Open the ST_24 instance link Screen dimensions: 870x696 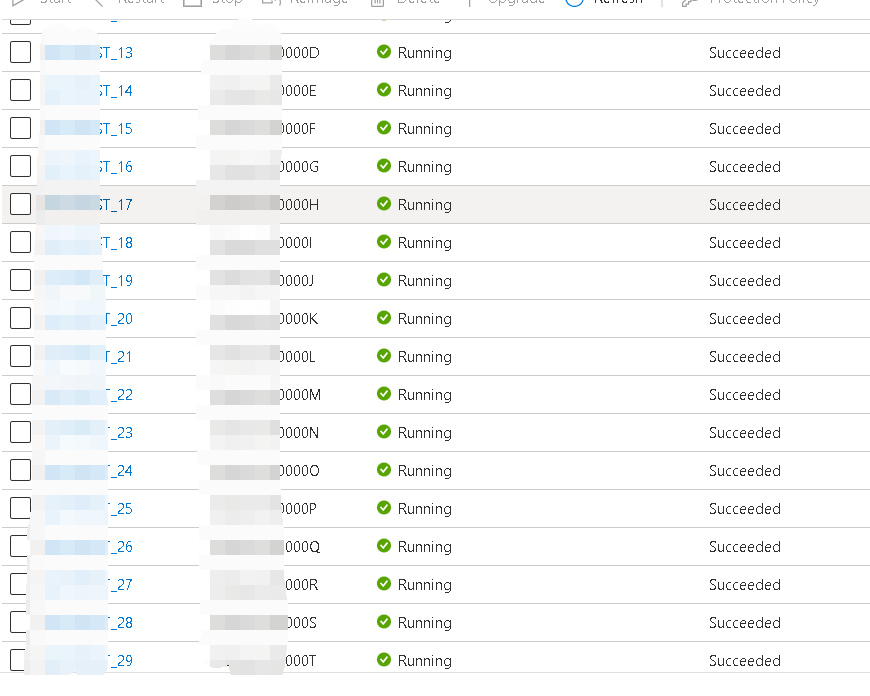point(110,470)
